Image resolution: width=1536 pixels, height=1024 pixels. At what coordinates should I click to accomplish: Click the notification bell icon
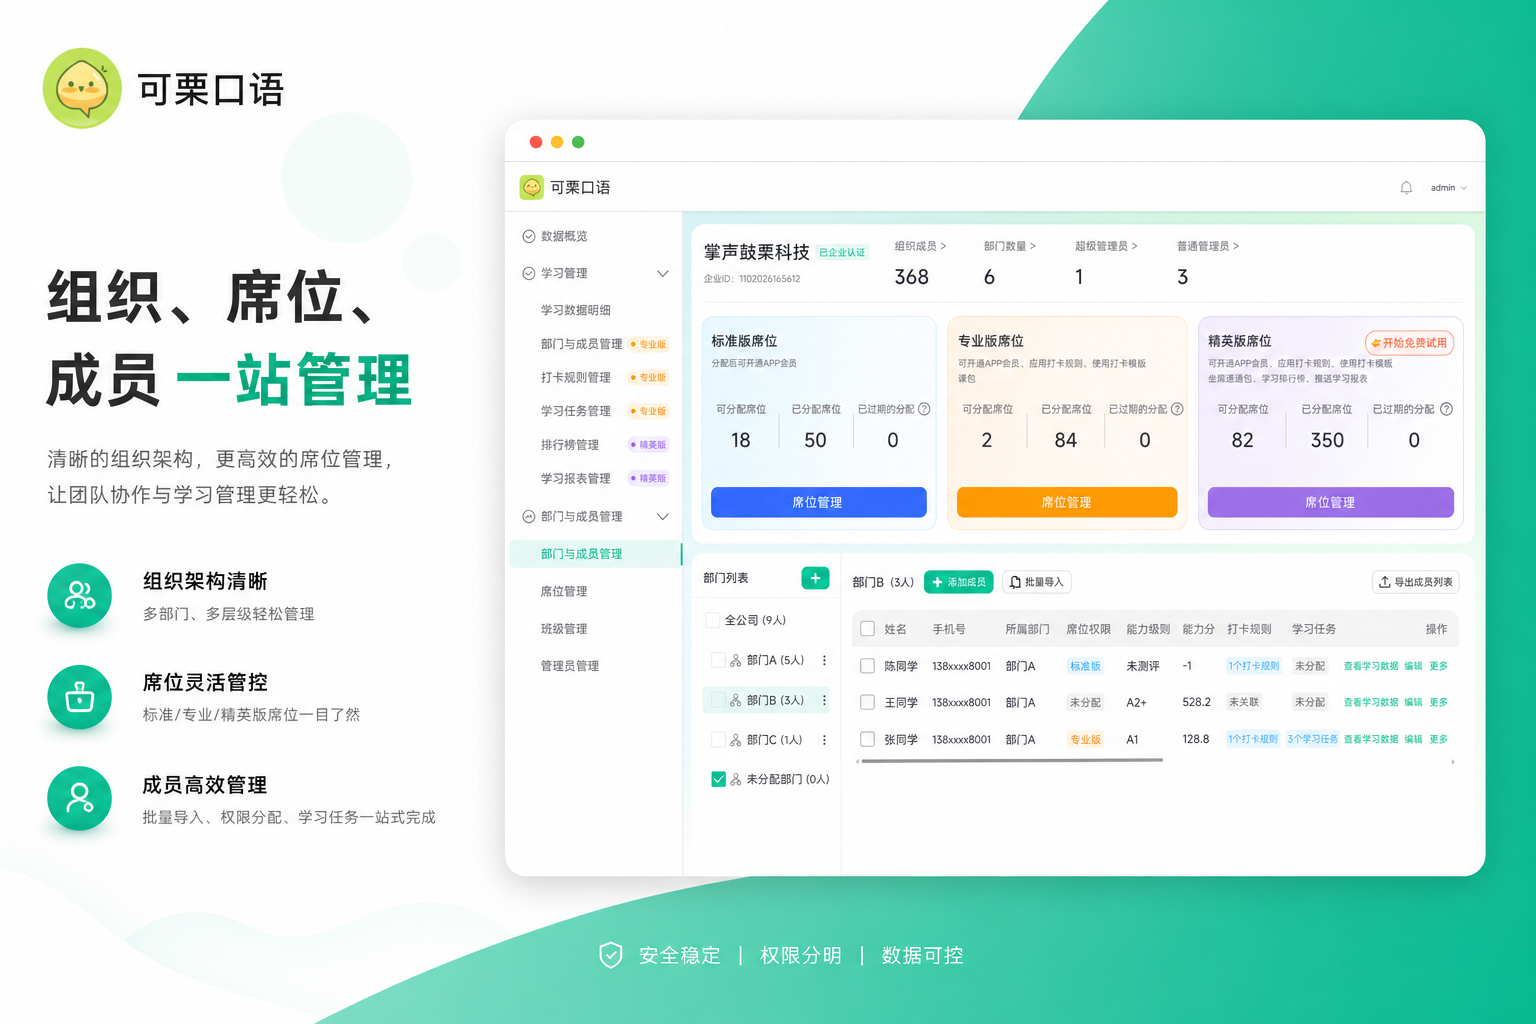click(x=1406, y=188)
